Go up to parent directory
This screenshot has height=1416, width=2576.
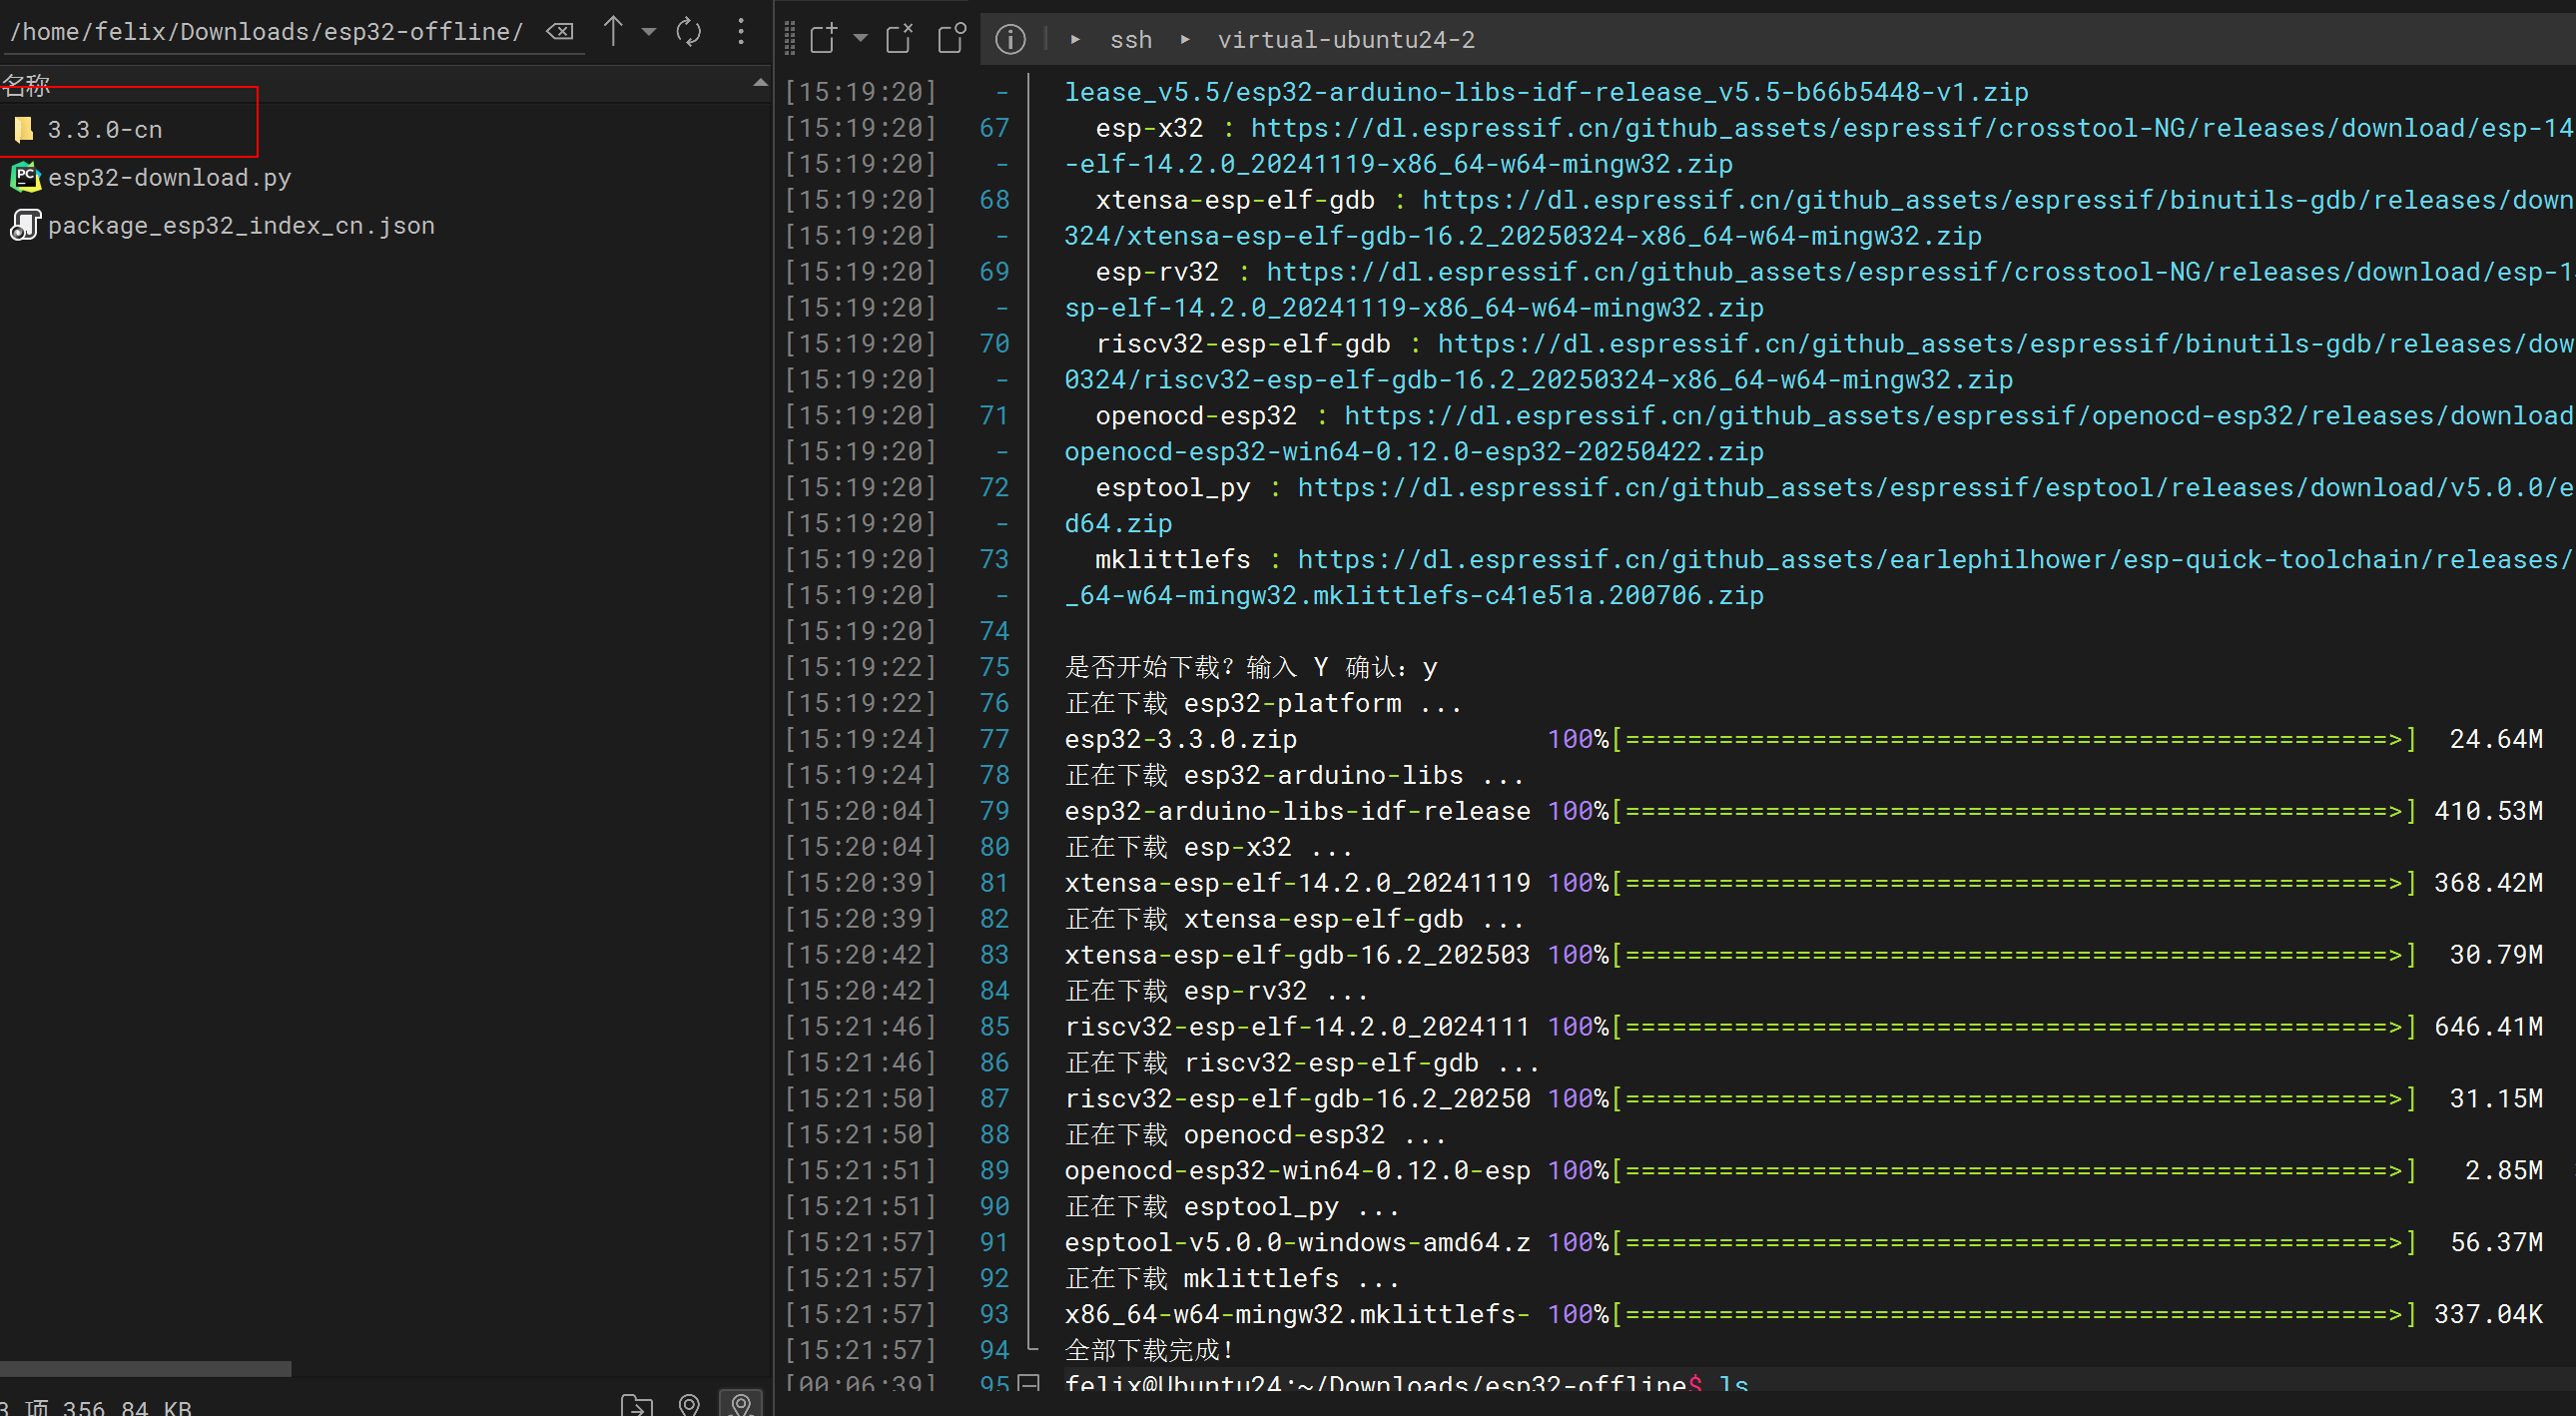613,32
